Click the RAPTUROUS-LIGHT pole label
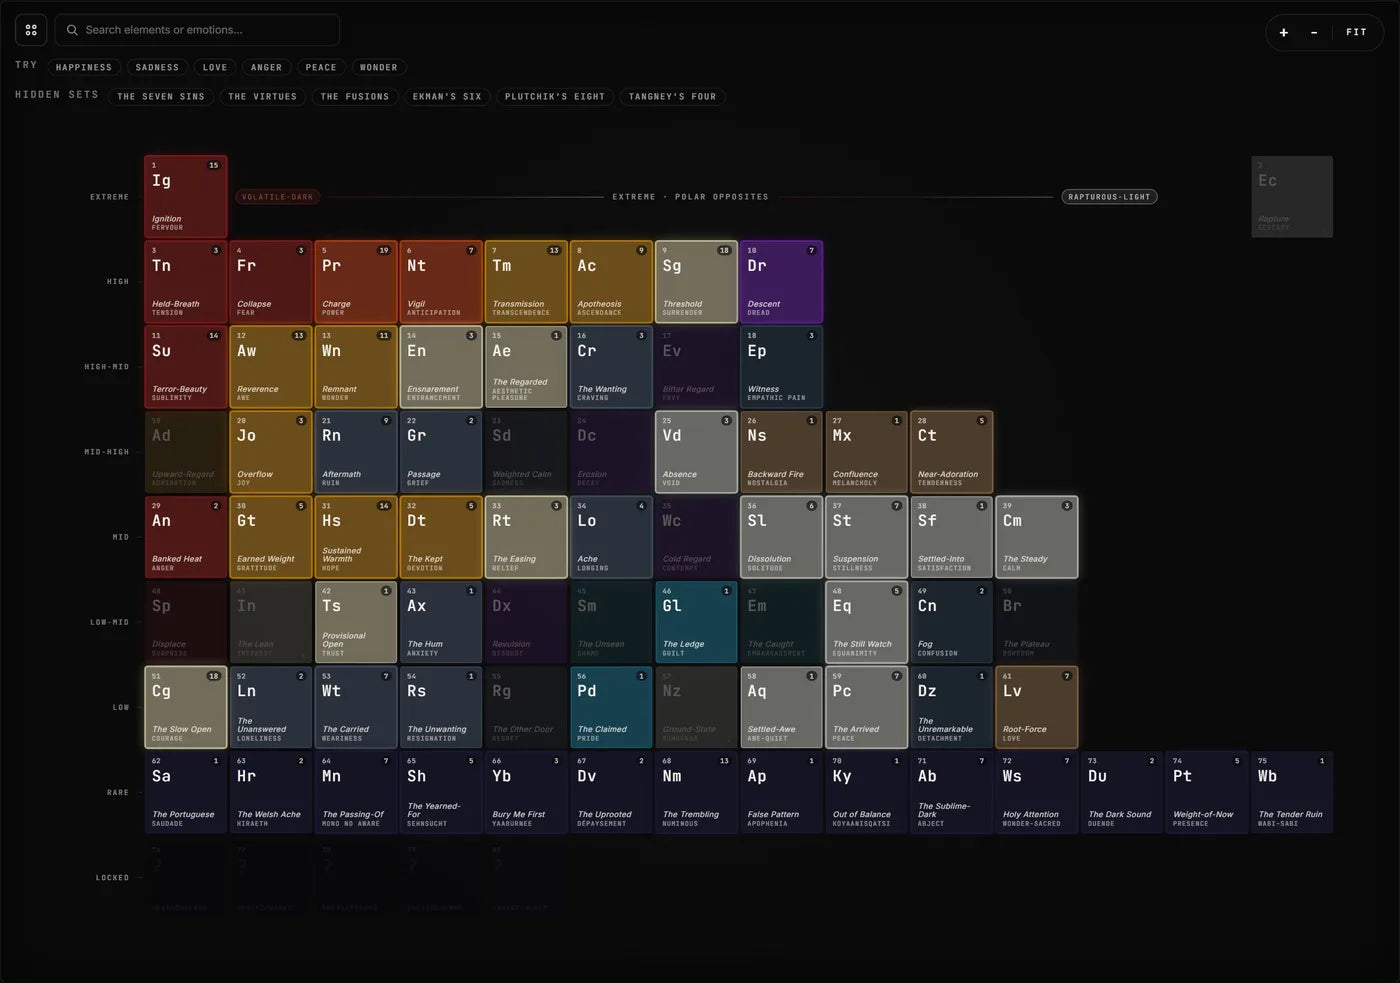This screenshot has height=983, width=1400. pos(1109,197)
